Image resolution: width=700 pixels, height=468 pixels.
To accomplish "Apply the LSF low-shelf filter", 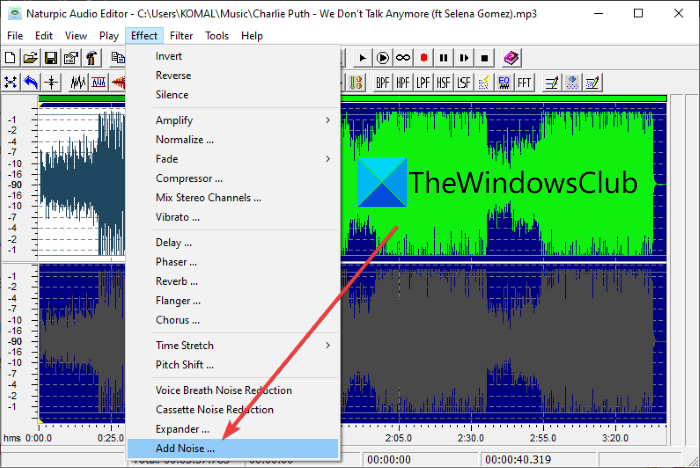I will tap(464, 83).
